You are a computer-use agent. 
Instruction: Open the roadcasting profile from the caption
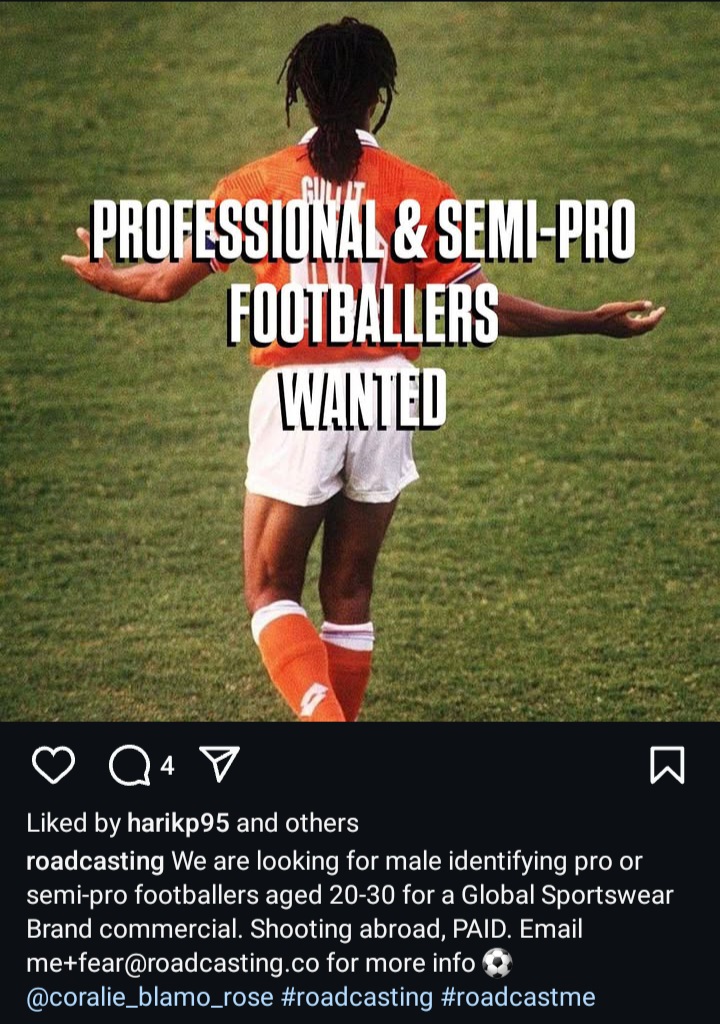coord(95,861)
